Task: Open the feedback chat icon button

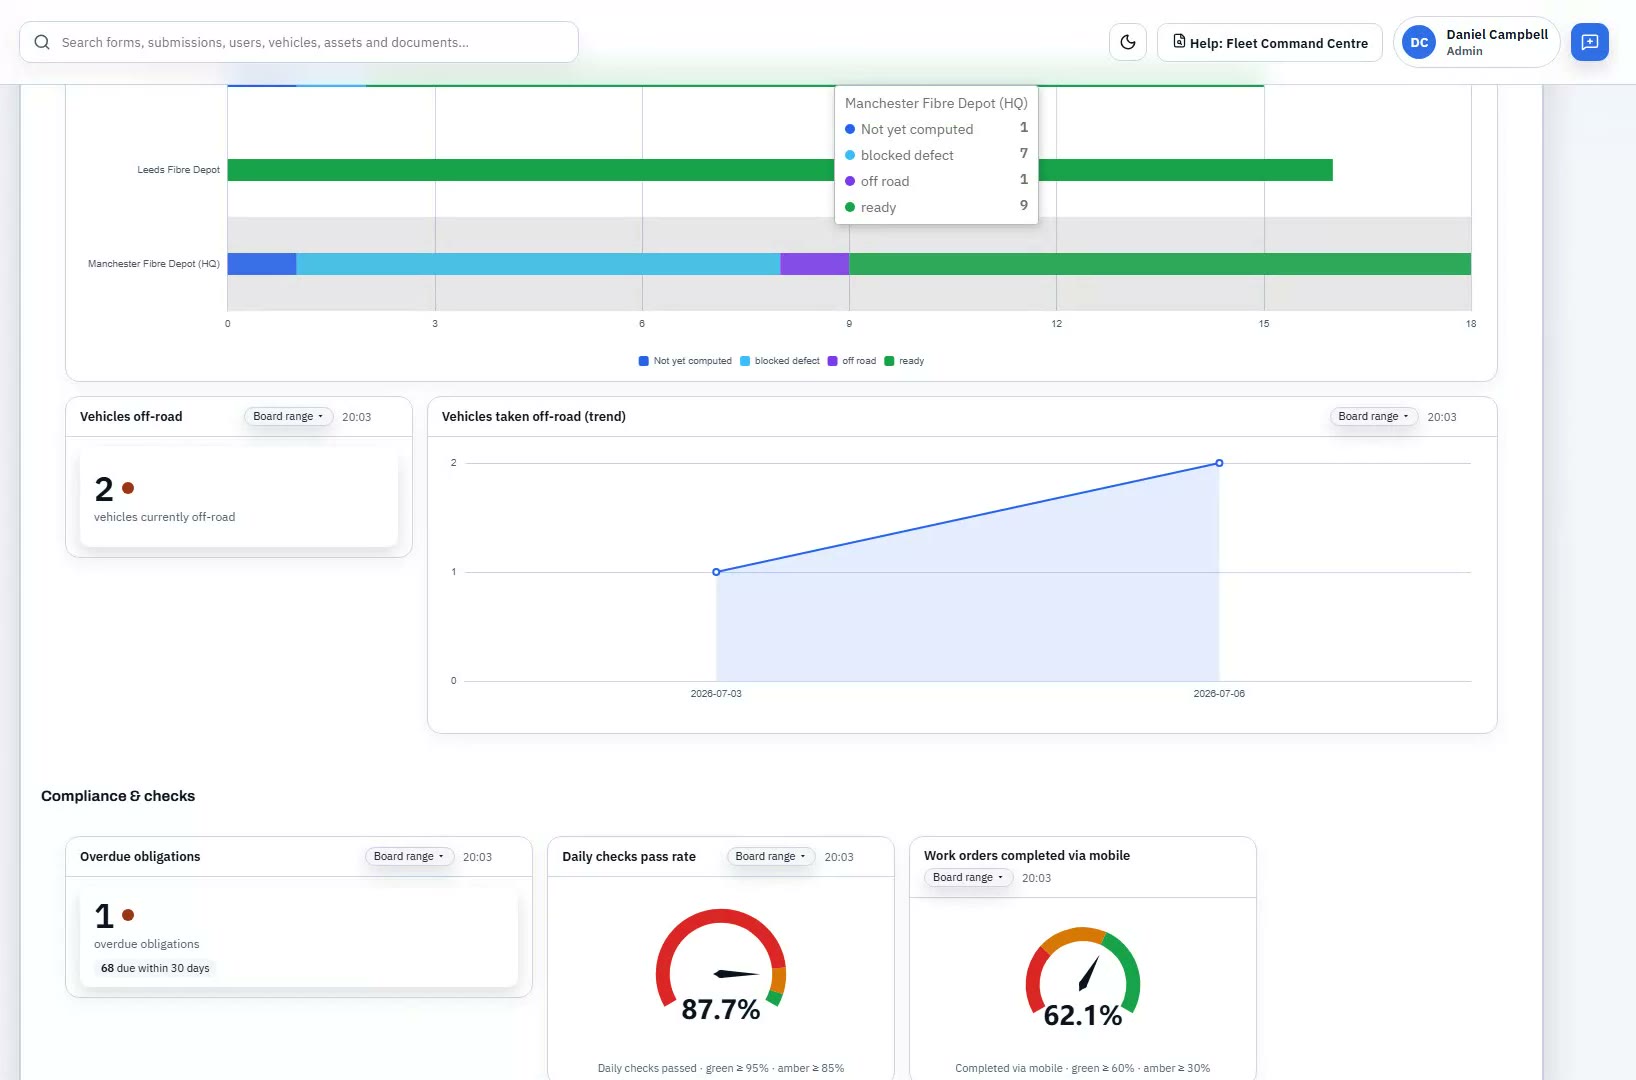Action: (1589, 42)
